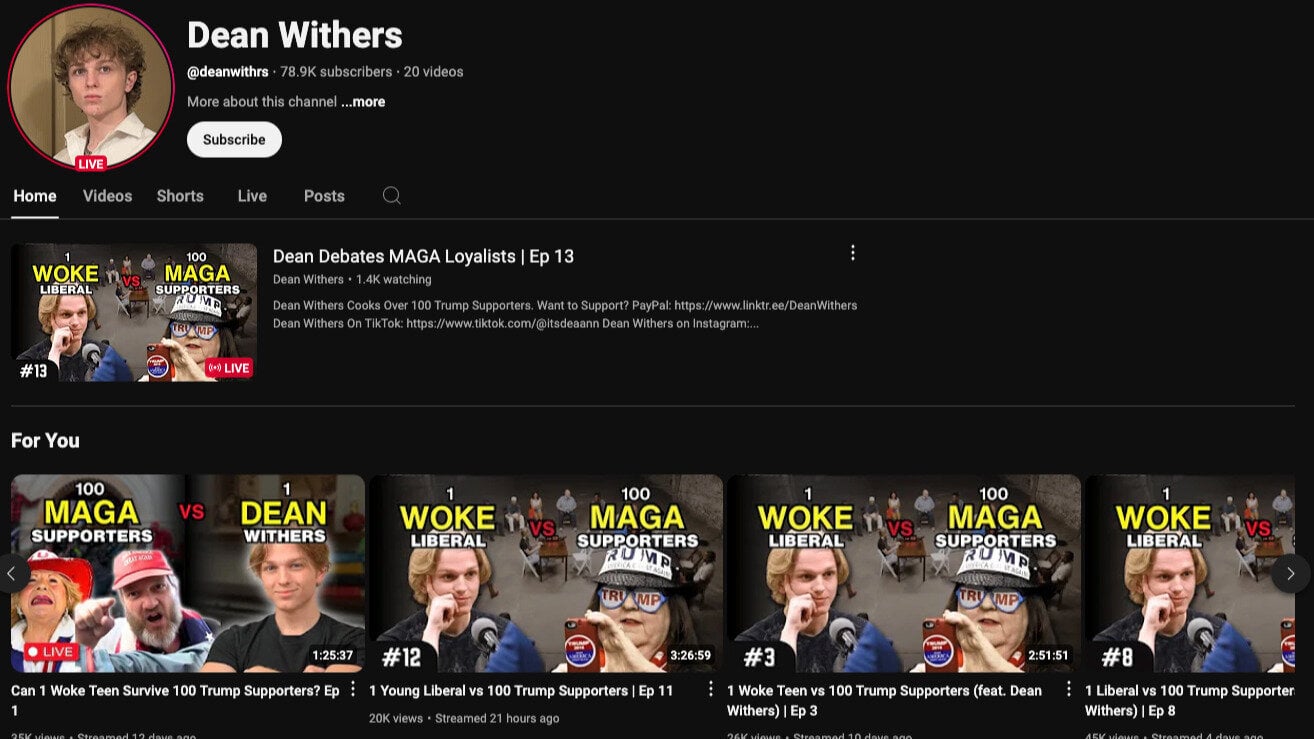This screenshot has height=739, width=1314.
Task: Open channel search with the magnifying glass icon
Action: [x=391, y=196]
